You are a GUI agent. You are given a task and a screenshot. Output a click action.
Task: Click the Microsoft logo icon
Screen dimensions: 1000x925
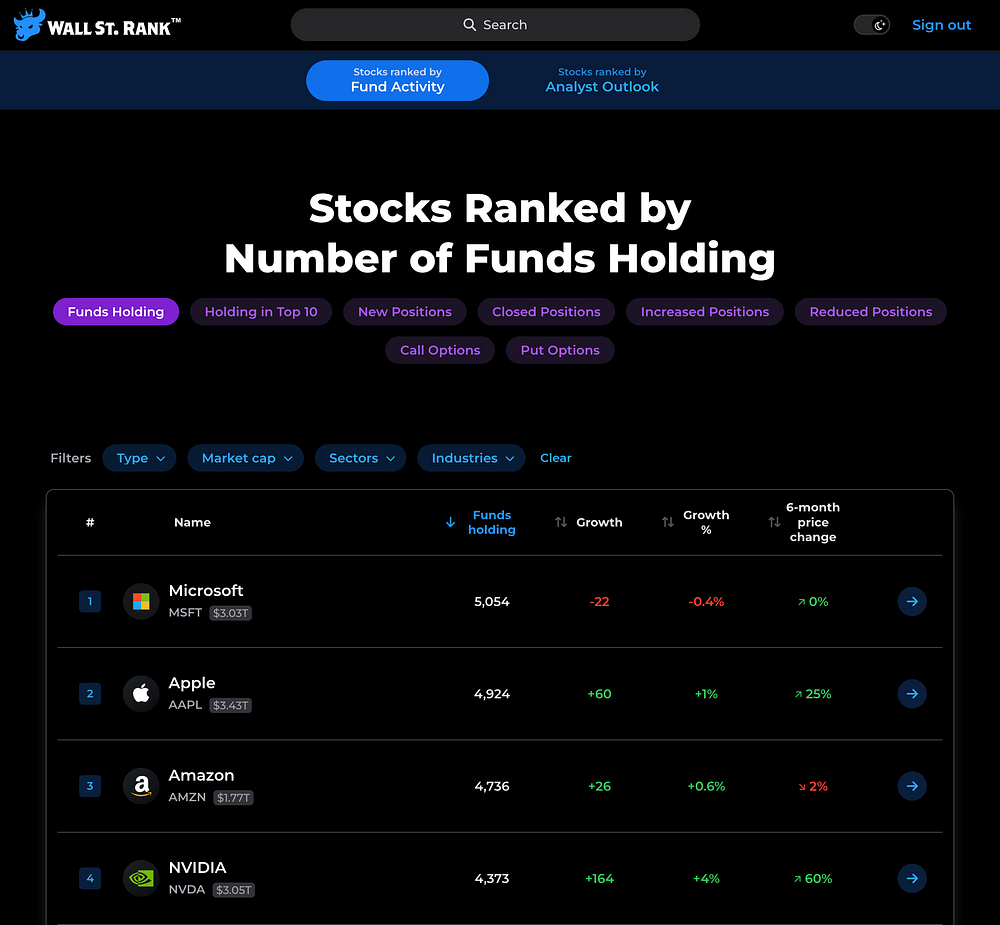pyautogui.click(x=141, y=602)
